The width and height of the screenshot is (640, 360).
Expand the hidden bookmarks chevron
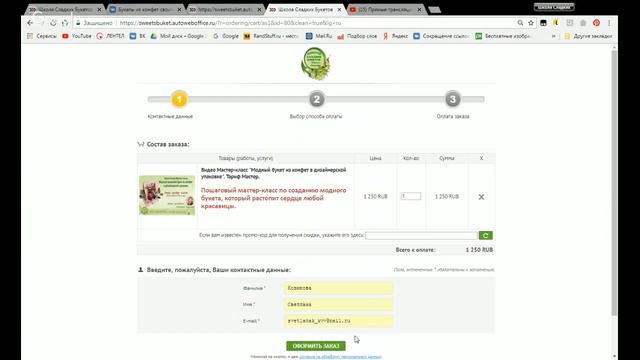click(x=553, y=36)
